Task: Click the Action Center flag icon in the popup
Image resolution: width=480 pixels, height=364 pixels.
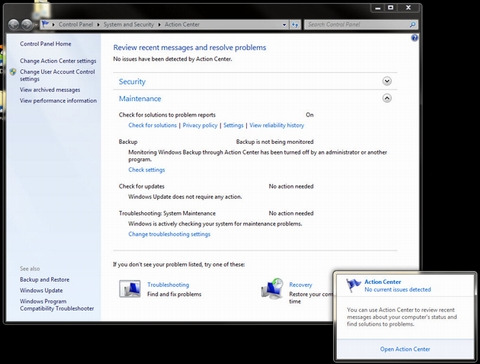Action: point(353,285)
